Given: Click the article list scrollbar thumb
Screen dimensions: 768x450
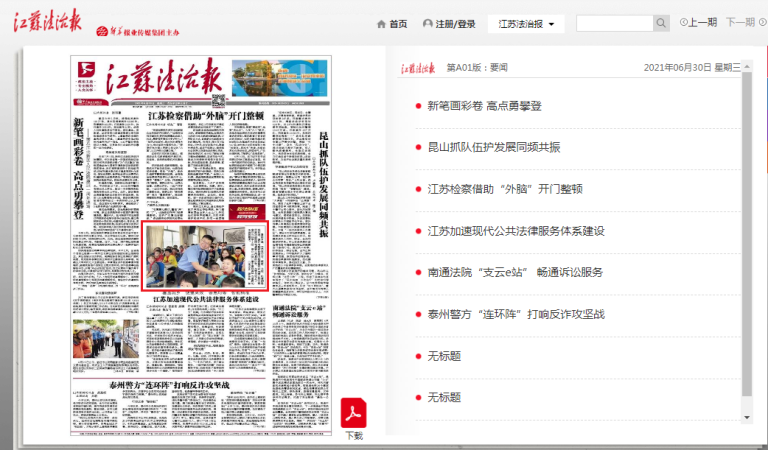Looking at the screenshot, I should pos(747,234).
